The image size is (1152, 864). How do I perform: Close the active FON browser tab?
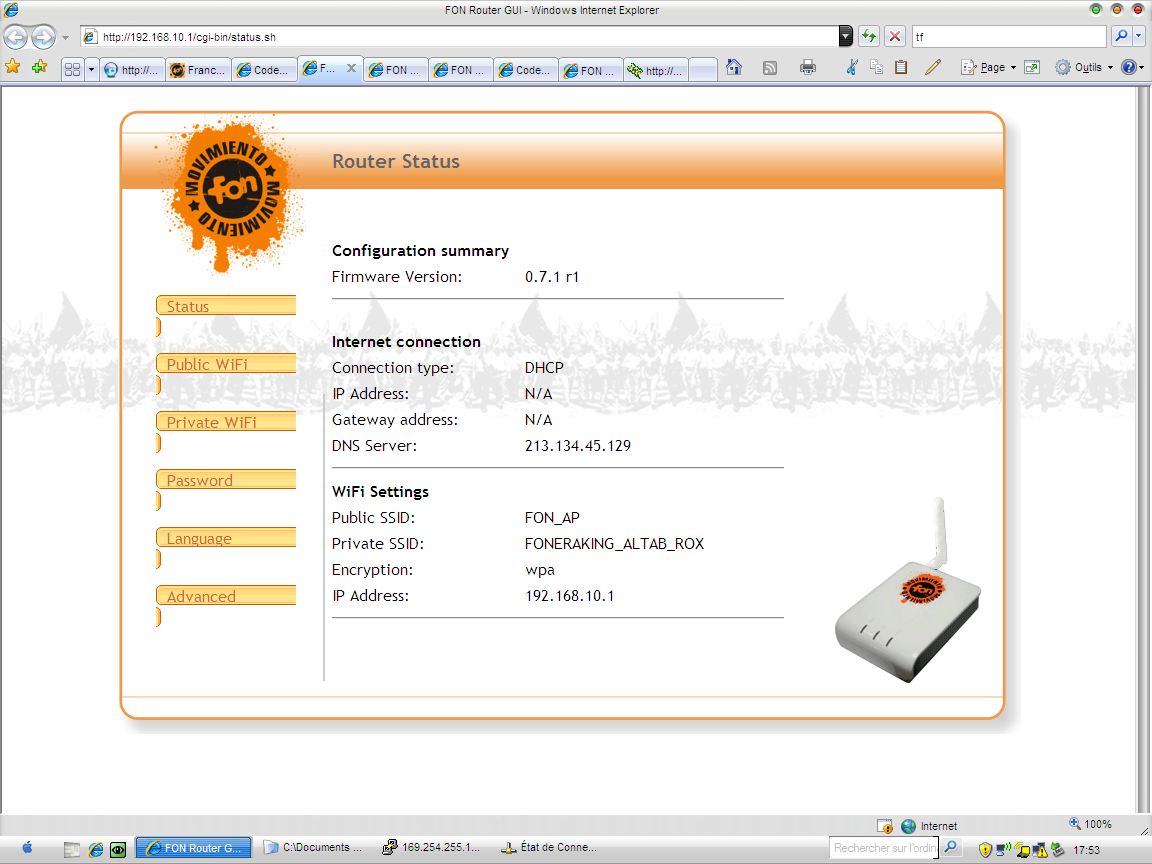(351, 68)
